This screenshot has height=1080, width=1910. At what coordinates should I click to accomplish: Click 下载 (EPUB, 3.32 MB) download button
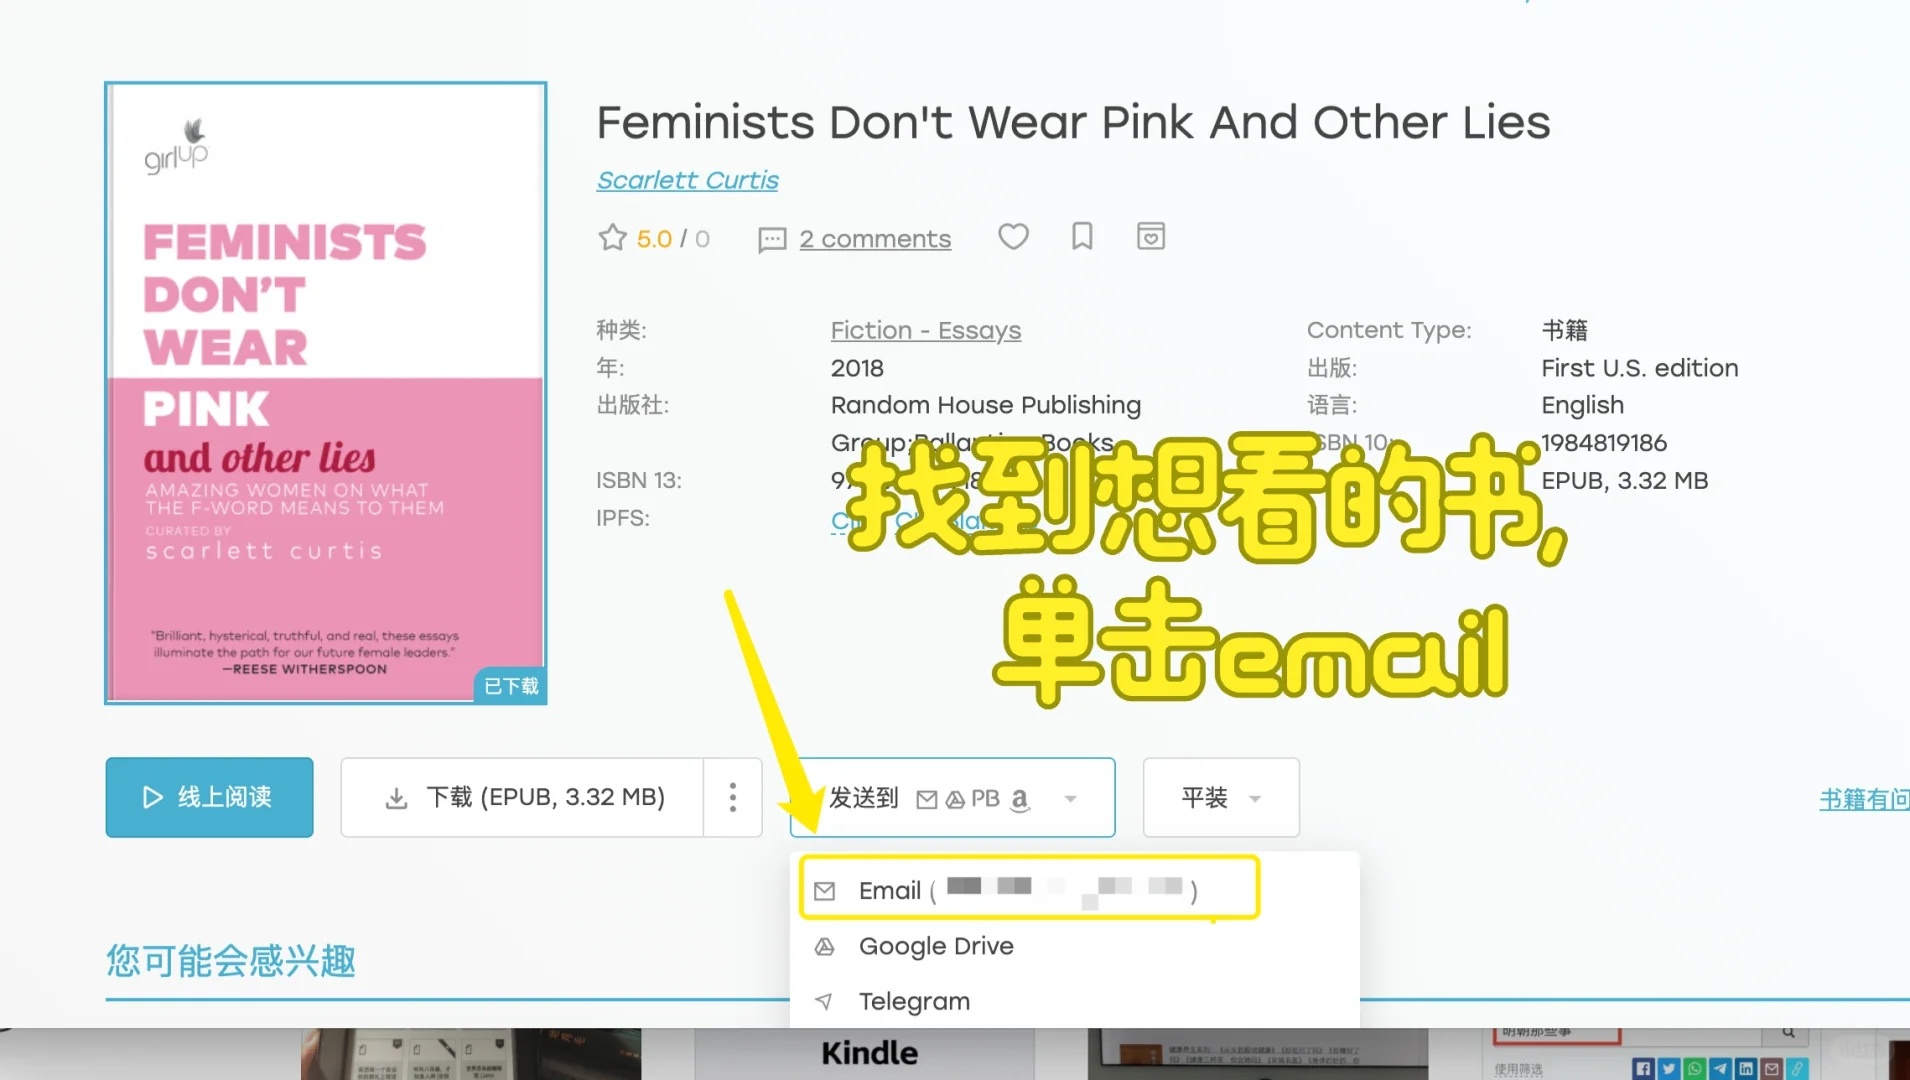coord(522,798)
